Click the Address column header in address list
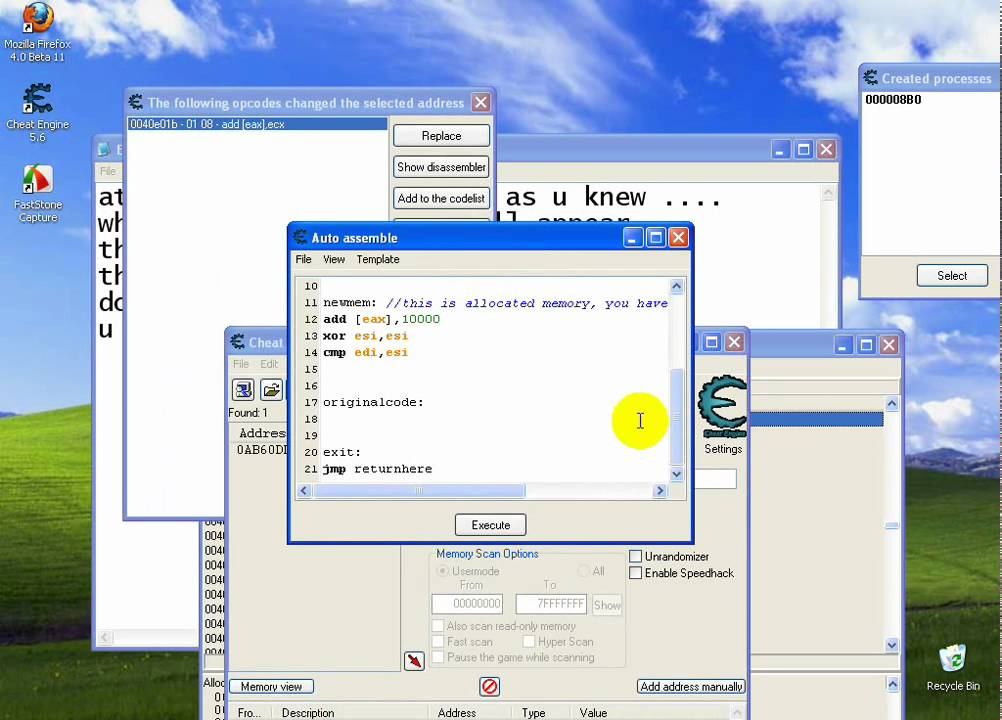This screenshot has width=1002, height=720. pyautogui.click(x=456, y=713)
